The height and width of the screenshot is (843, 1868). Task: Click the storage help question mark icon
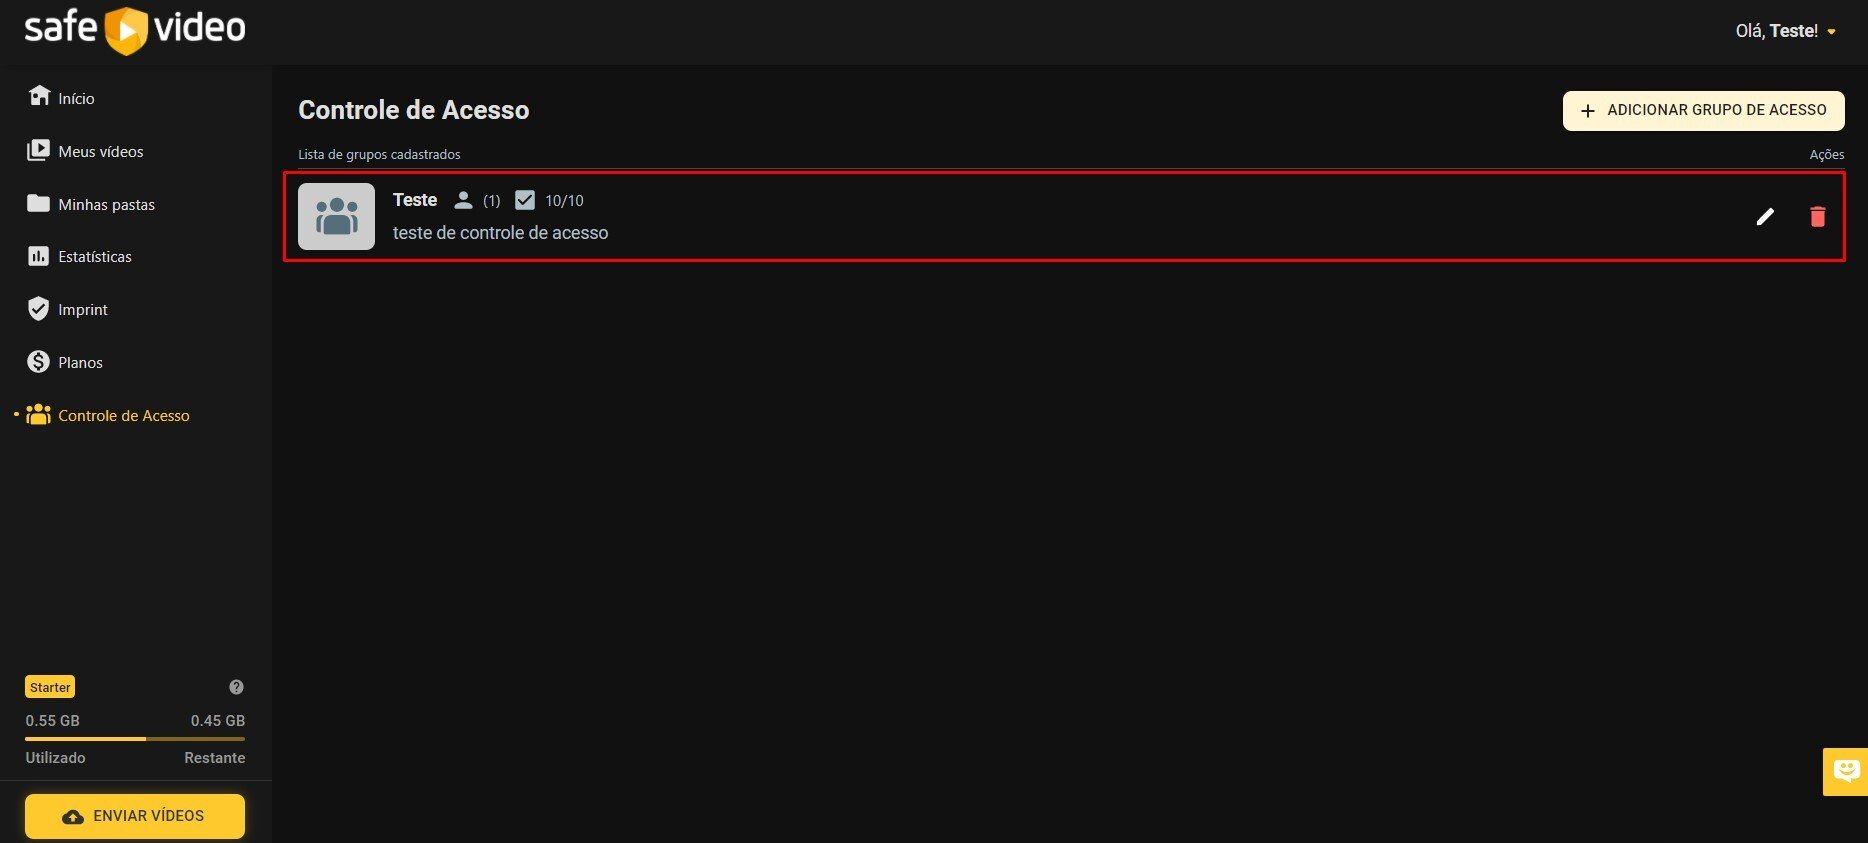click(236, 687)
